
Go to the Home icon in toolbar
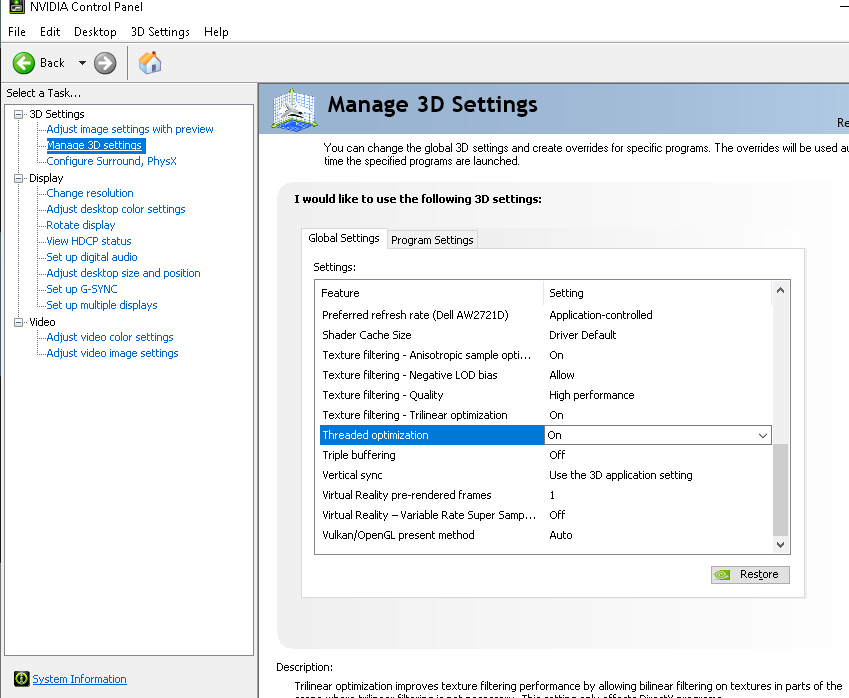pyautogui.click(x=150, y=63)
